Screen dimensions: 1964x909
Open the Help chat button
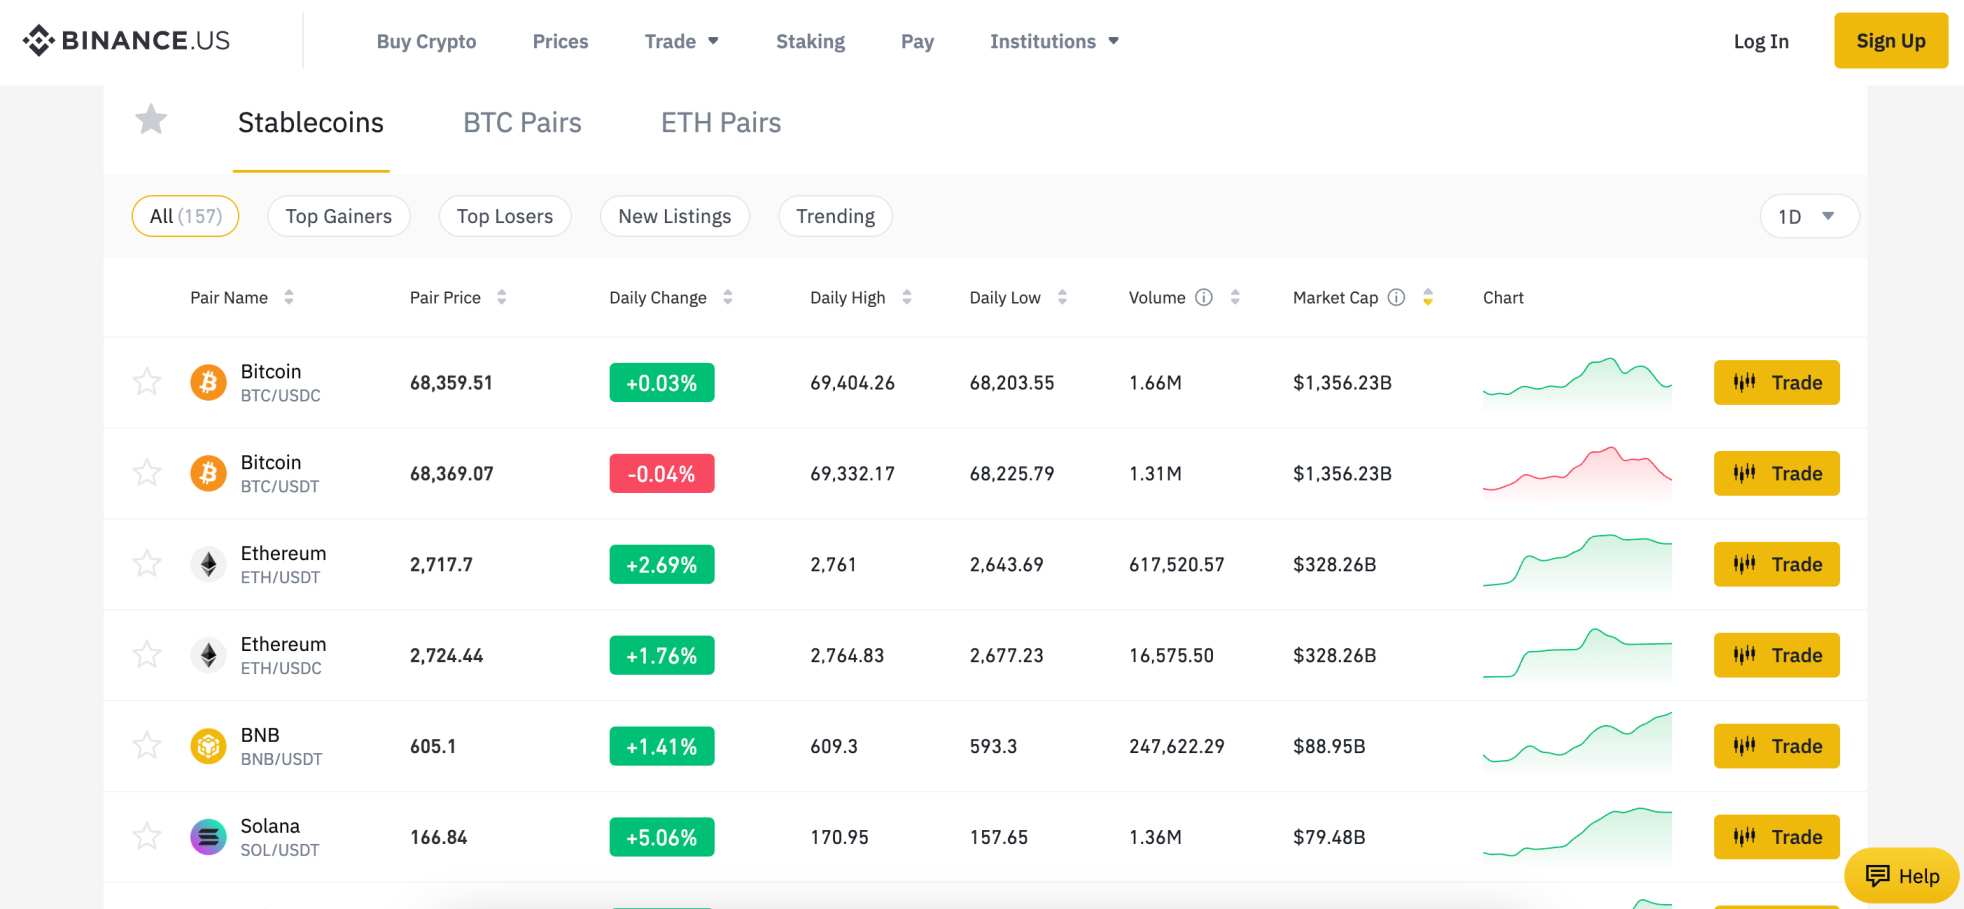[x=1902, y=876]
